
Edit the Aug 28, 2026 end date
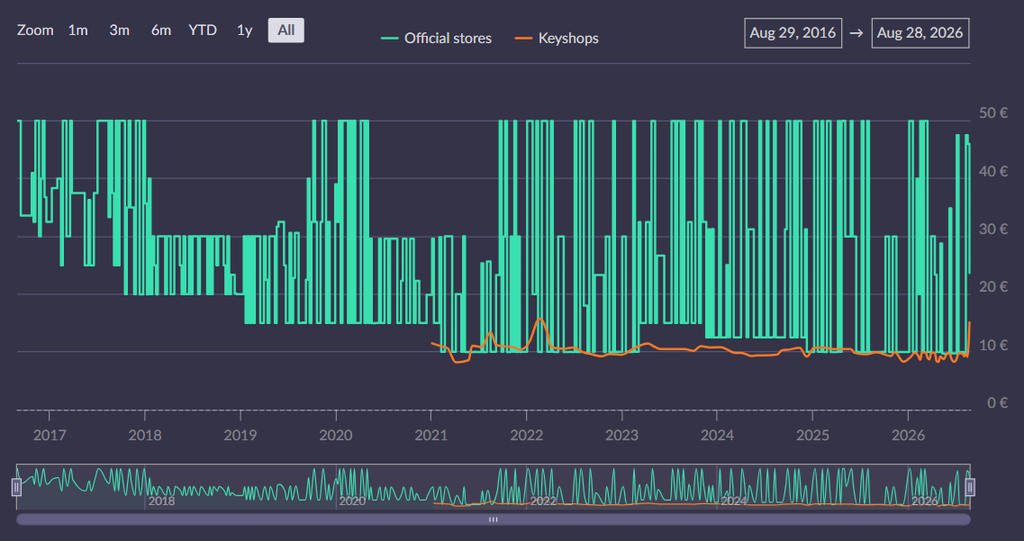[x=920, y=33]
